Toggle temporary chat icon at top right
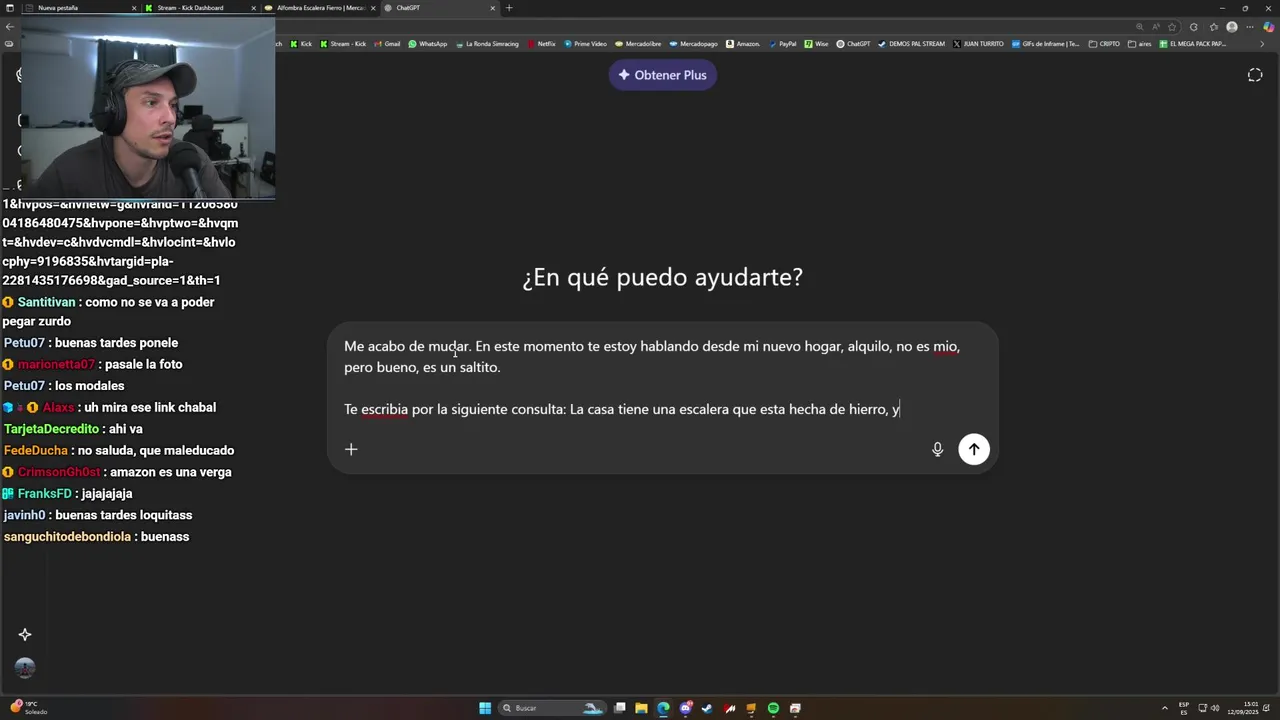 [1255, 75]
